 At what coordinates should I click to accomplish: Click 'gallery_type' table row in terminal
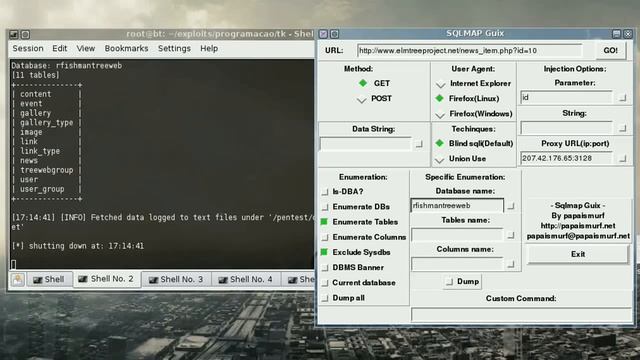coord(47,123)
